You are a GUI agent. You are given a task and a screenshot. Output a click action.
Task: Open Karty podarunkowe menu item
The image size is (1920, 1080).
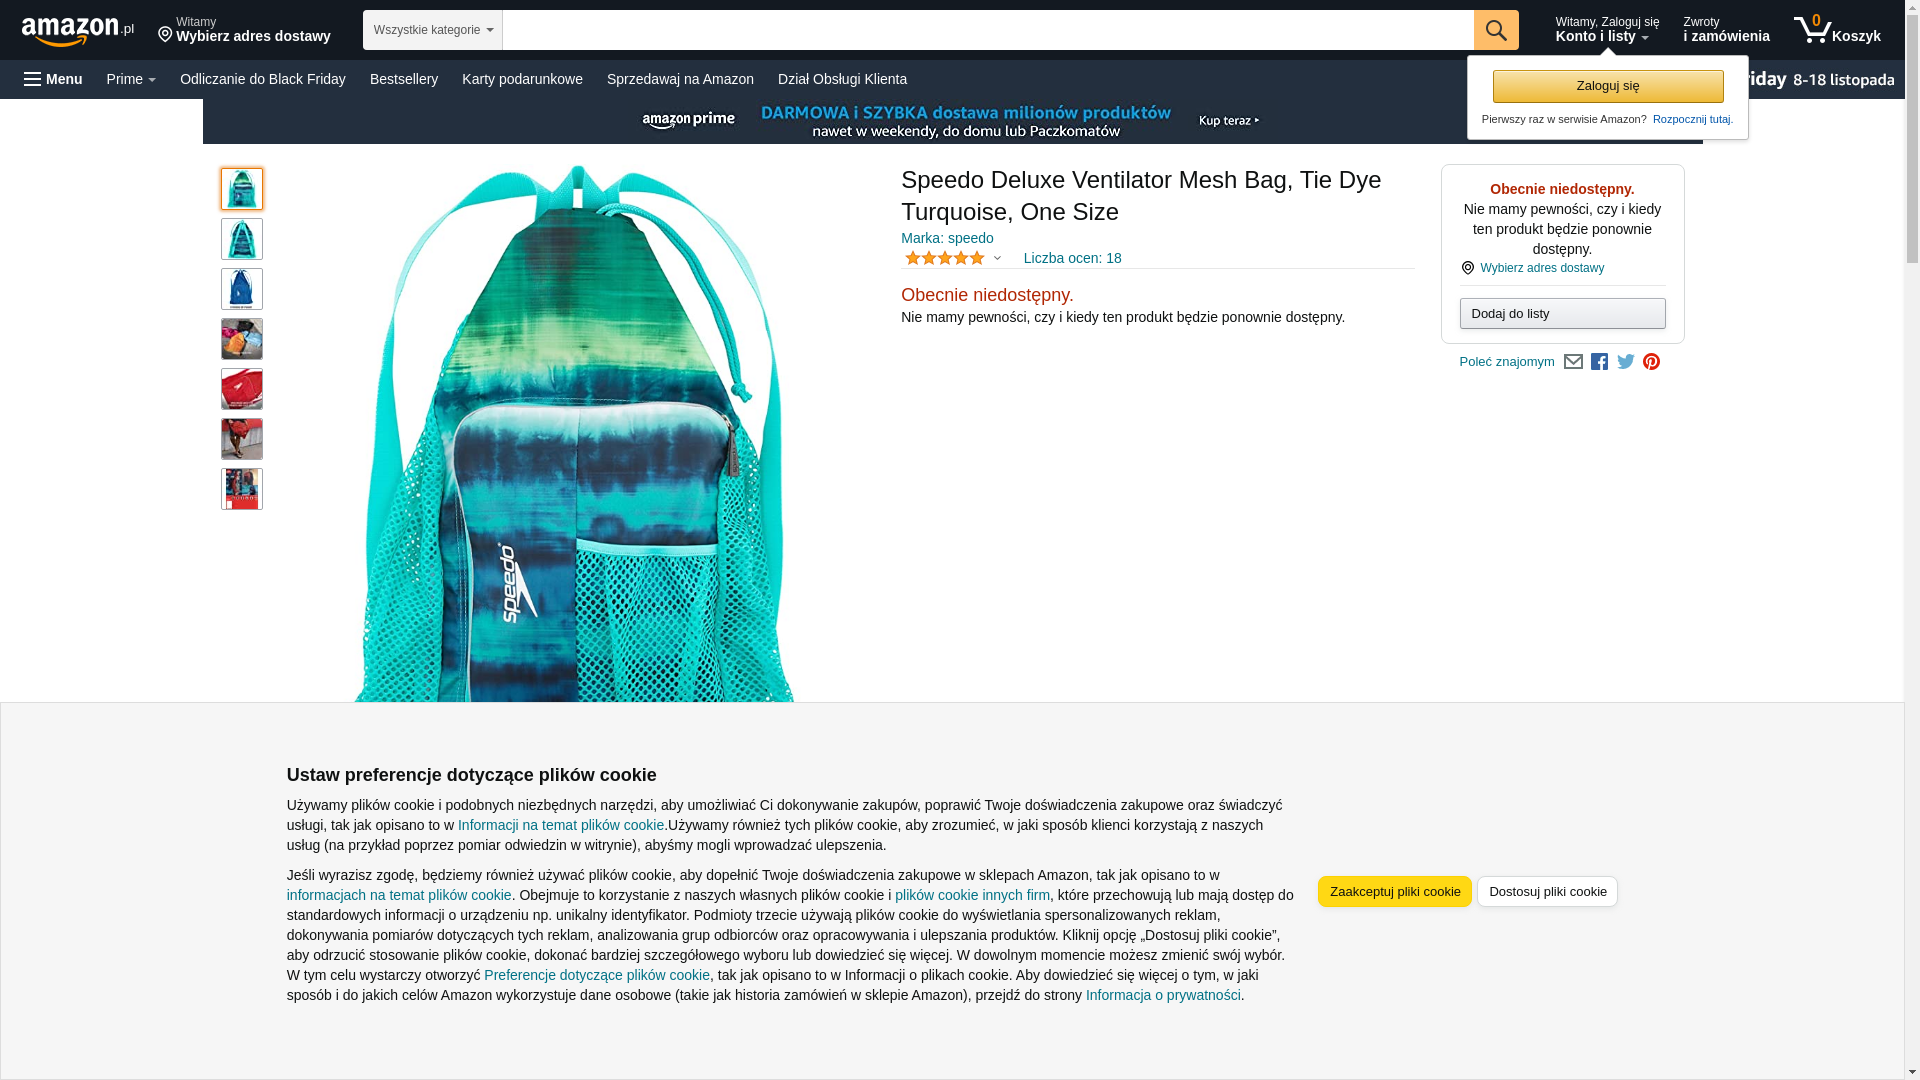click(x=522, y=79)
